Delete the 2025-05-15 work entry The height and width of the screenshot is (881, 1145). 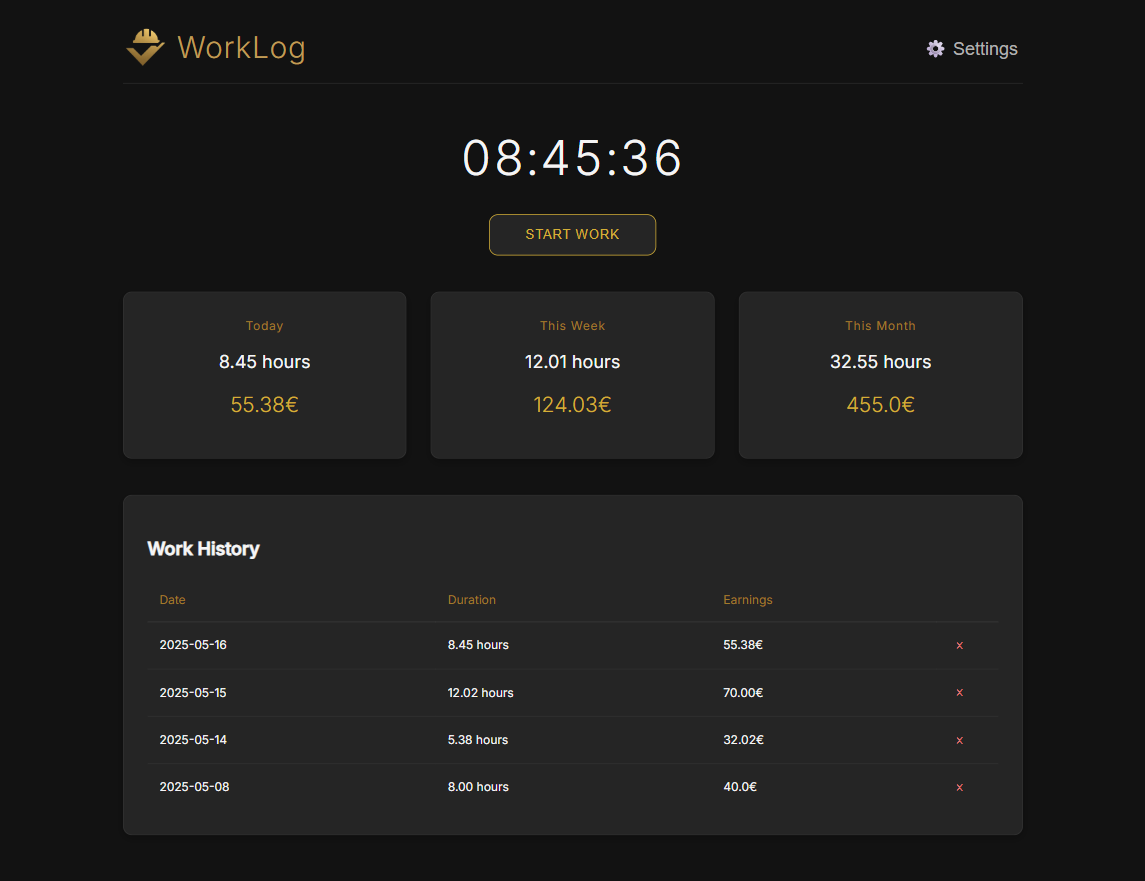[959, 692]
